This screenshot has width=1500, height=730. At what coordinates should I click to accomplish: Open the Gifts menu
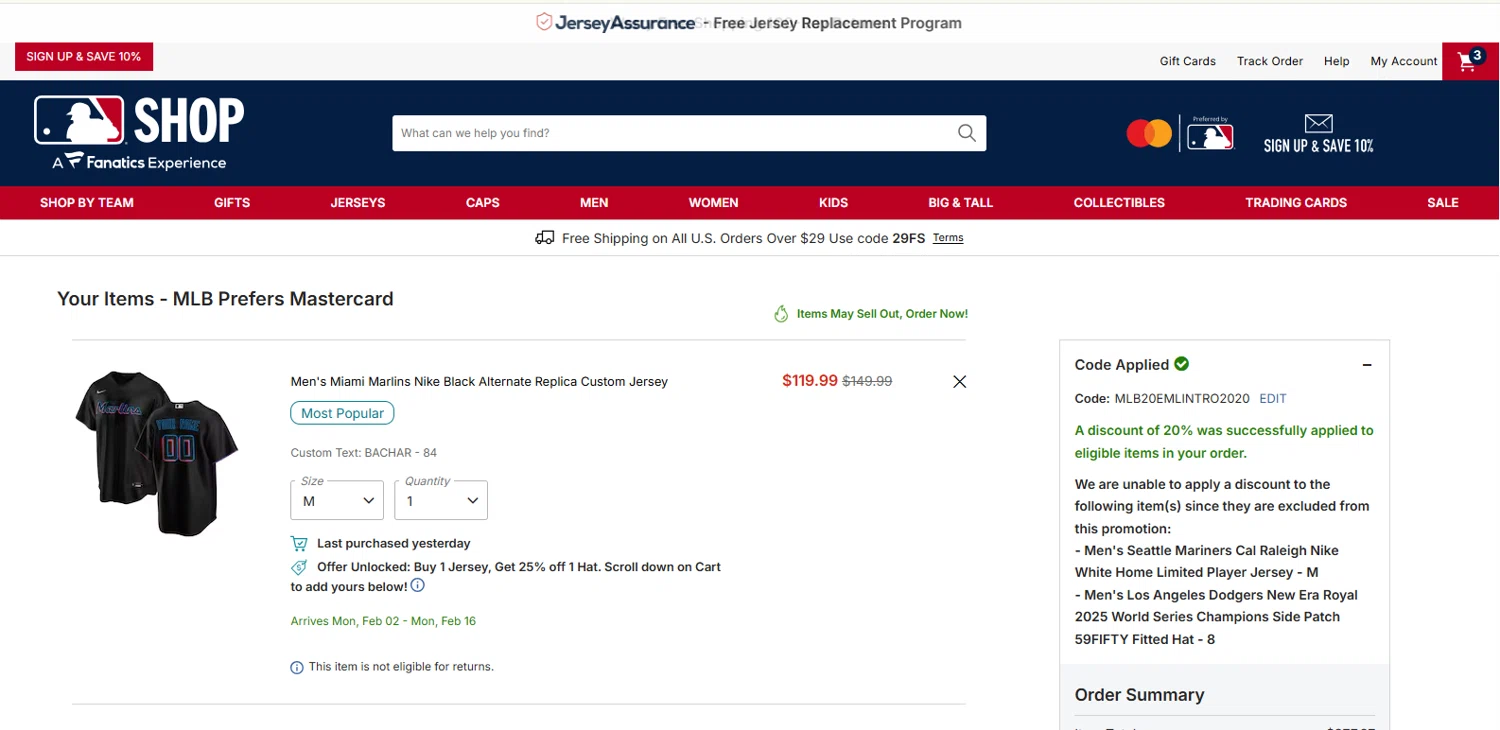pos(232,202)
